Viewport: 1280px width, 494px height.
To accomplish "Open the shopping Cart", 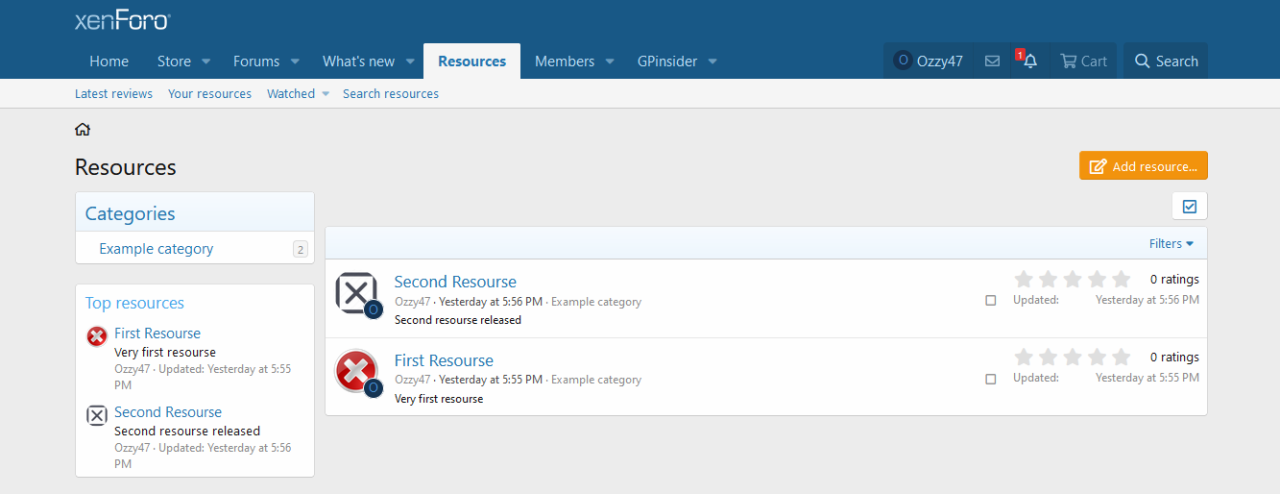I will click(1083, 61).
